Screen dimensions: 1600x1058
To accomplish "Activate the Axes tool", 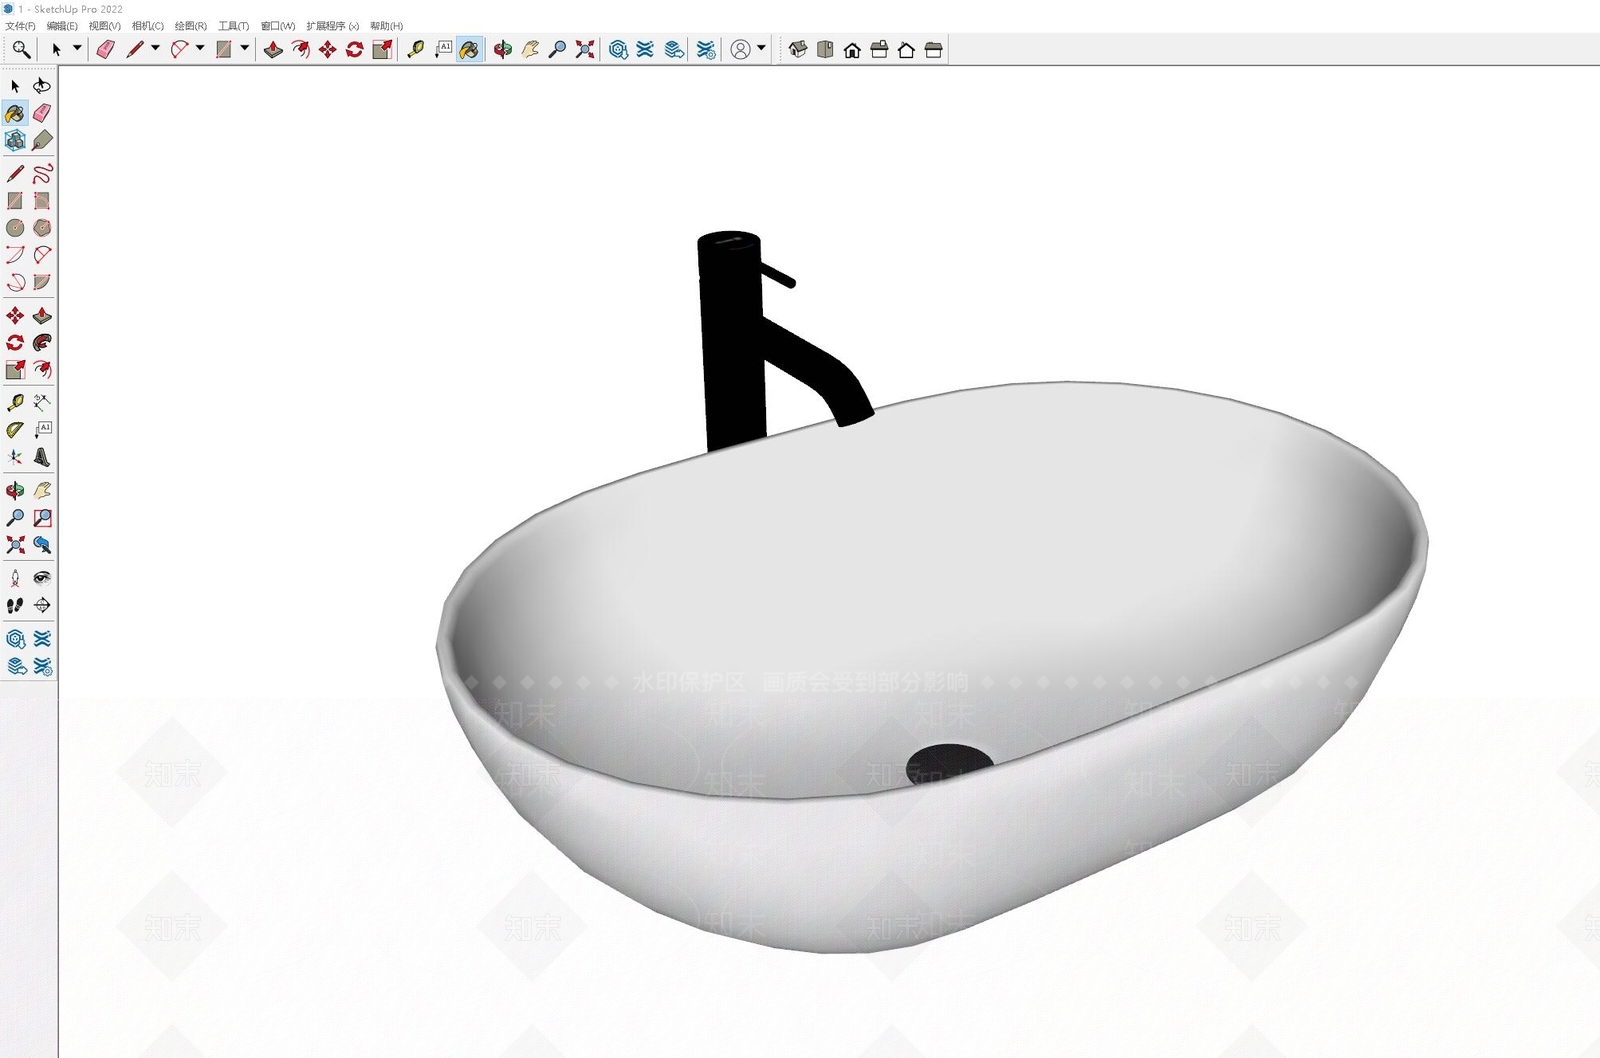I will [15, 457].
